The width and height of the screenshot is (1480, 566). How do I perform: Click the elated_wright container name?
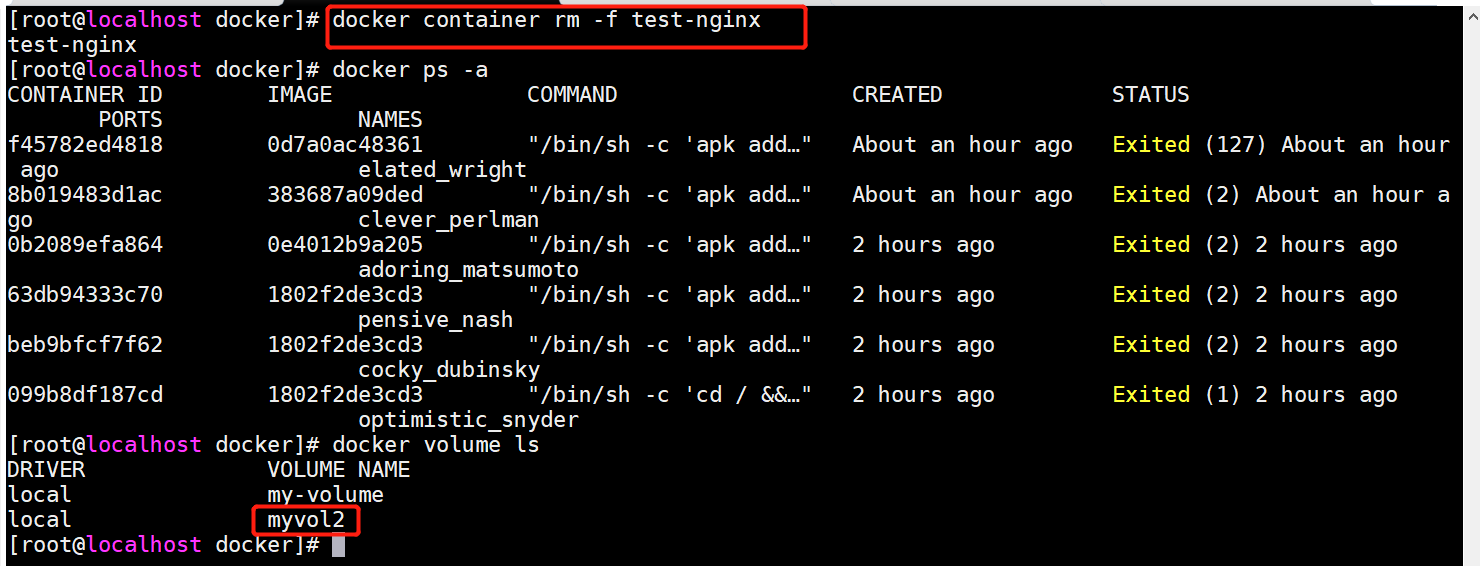(x=442, y=170)
